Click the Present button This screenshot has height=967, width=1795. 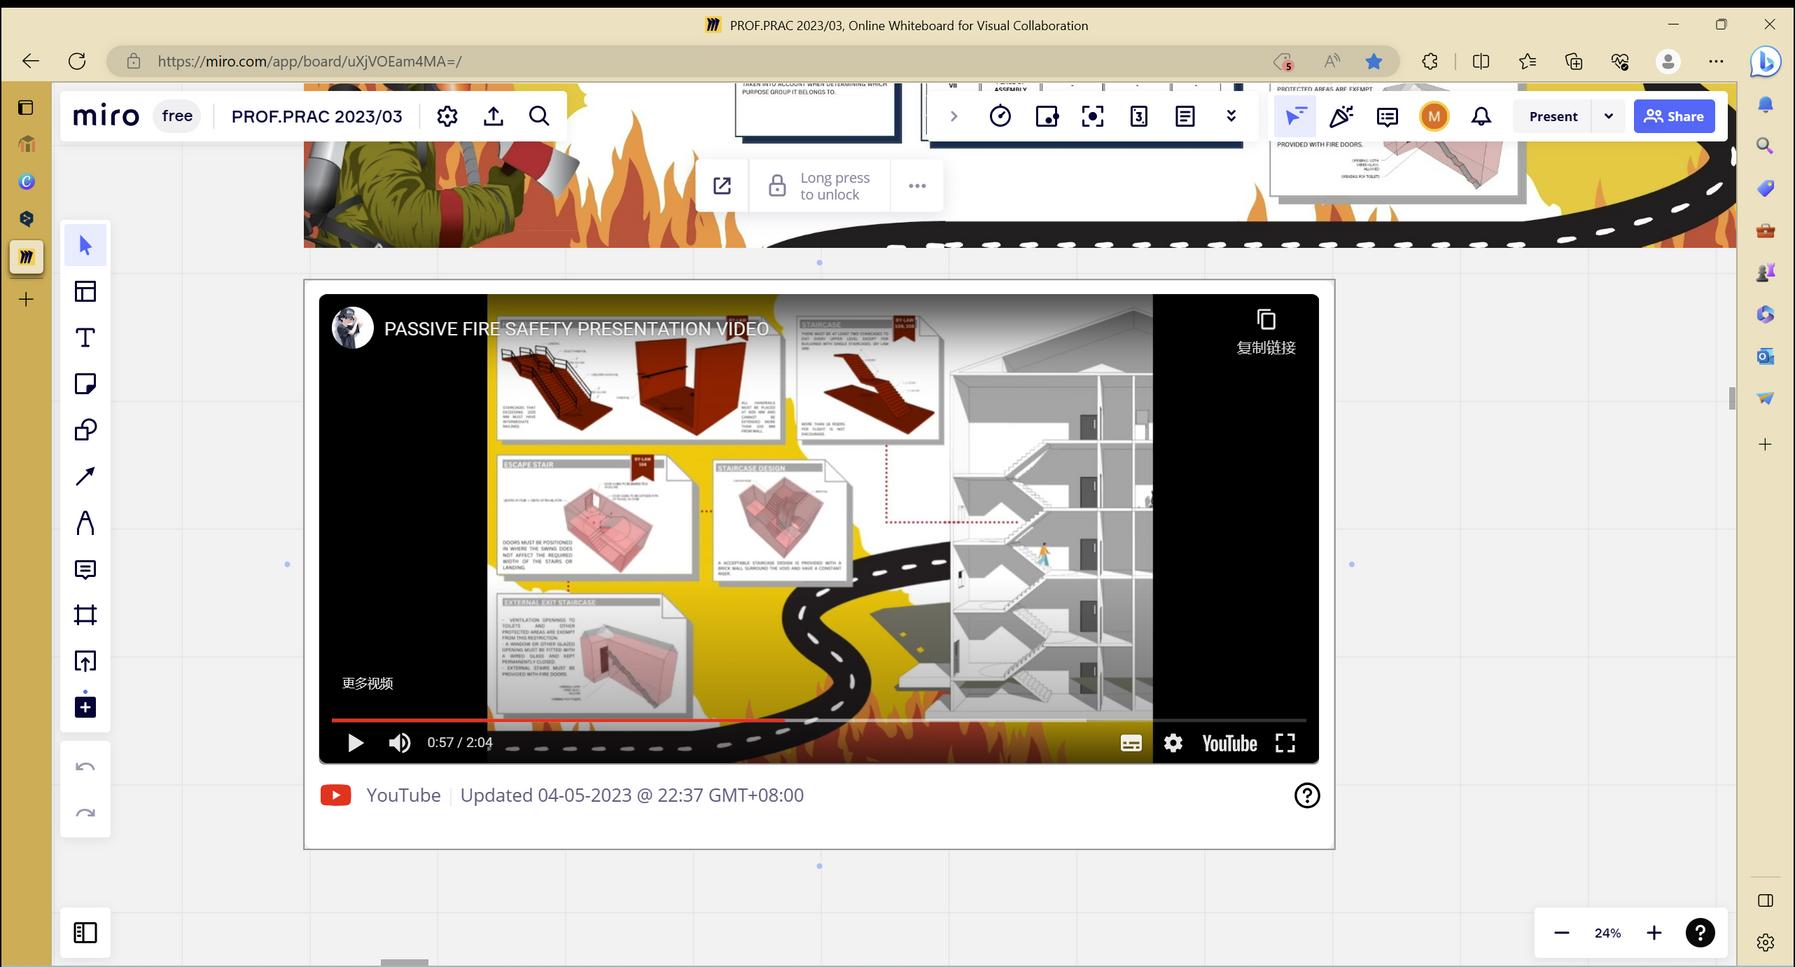pyautogui.click(x=1553, y=116)
